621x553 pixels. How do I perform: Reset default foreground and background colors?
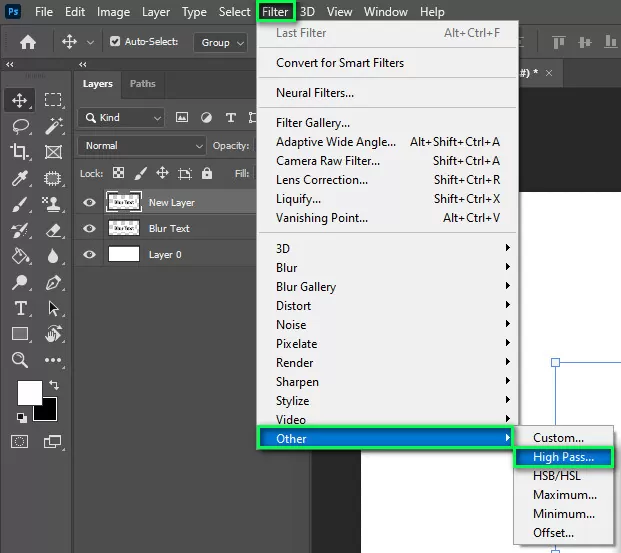22,418
